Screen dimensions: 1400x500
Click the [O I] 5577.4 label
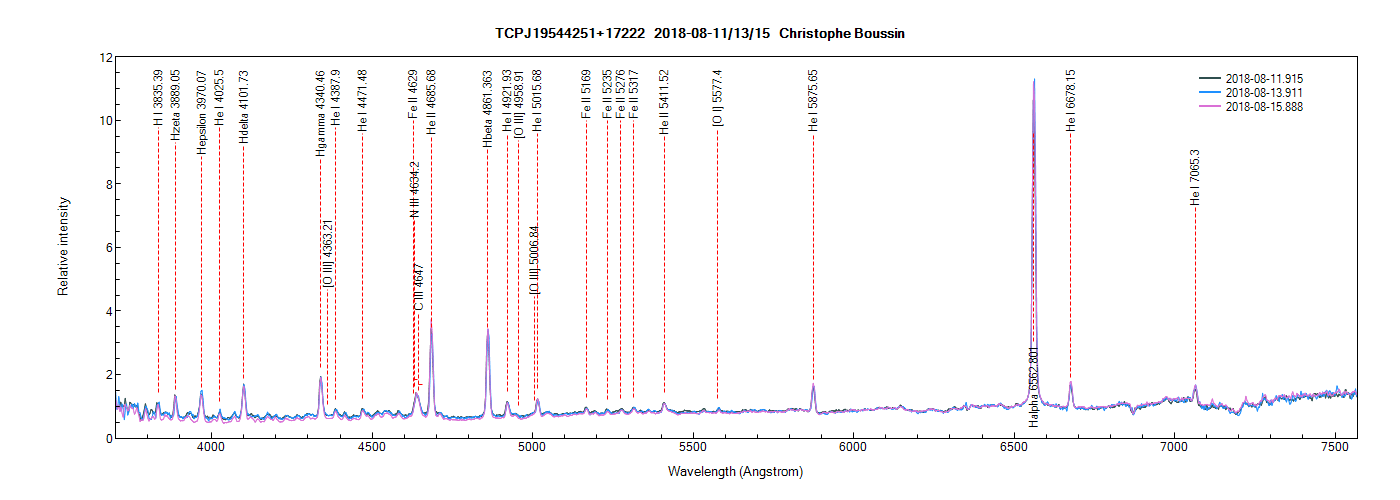click(x=717, y=98)
